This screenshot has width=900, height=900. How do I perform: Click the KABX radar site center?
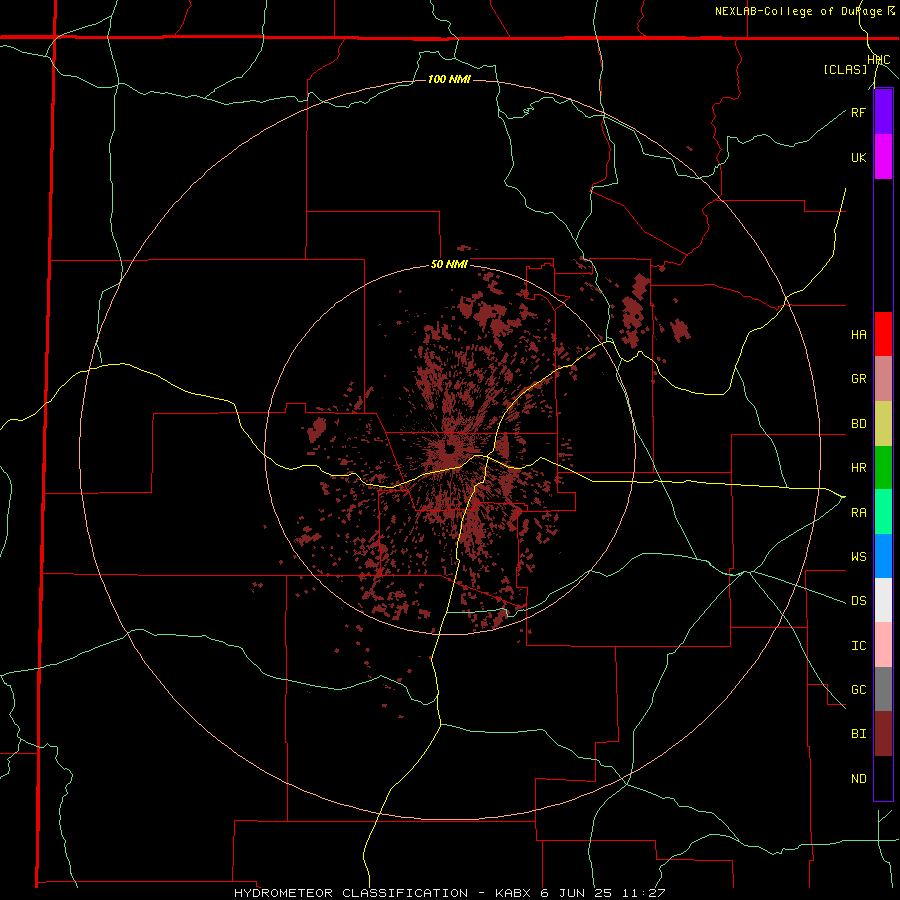(x=450, y=448)
